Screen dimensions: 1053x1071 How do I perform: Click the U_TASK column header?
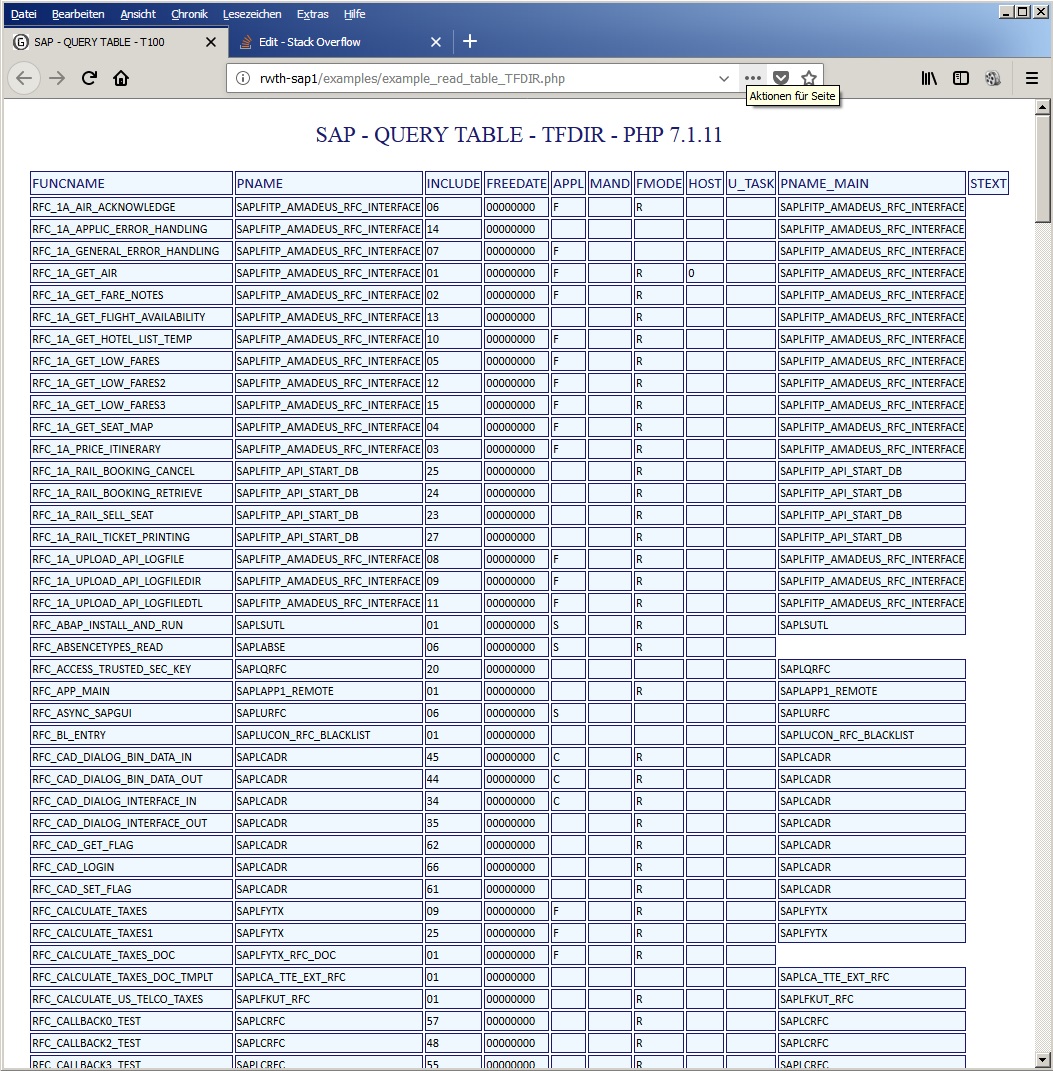(750, 183)
